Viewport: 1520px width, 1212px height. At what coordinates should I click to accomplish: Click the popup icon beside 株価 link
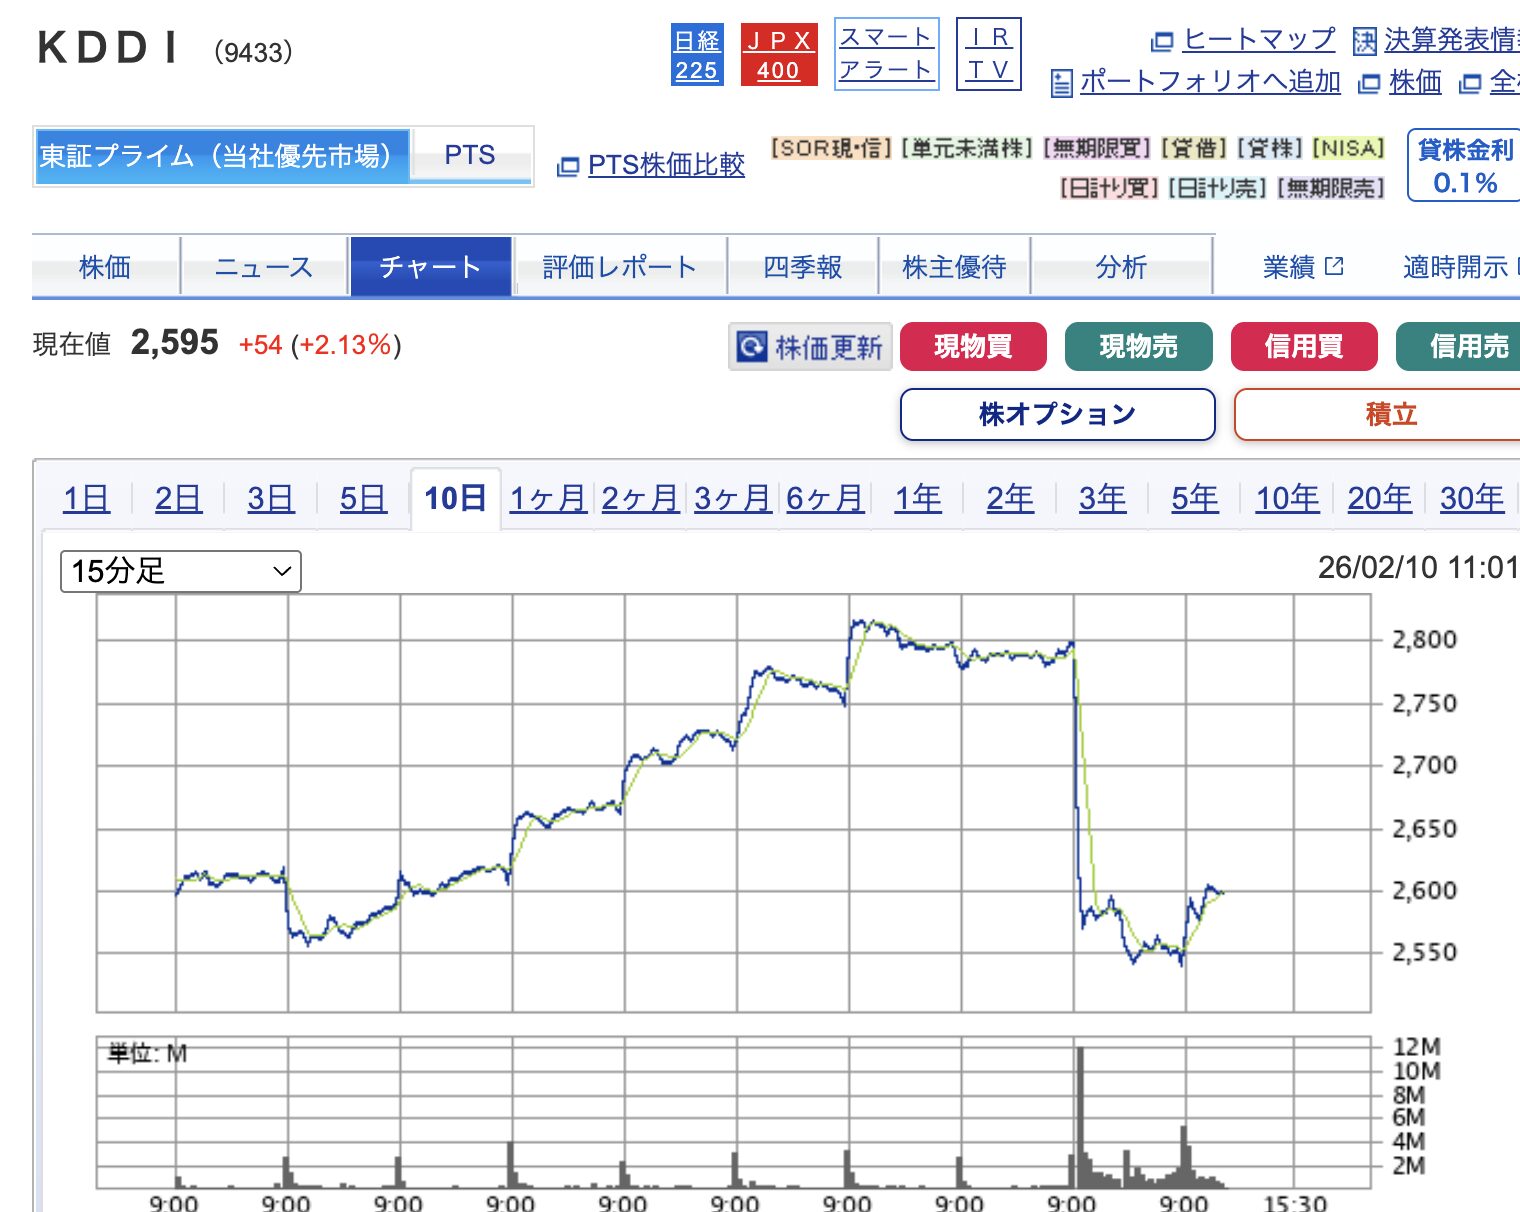coord(1369,84)
